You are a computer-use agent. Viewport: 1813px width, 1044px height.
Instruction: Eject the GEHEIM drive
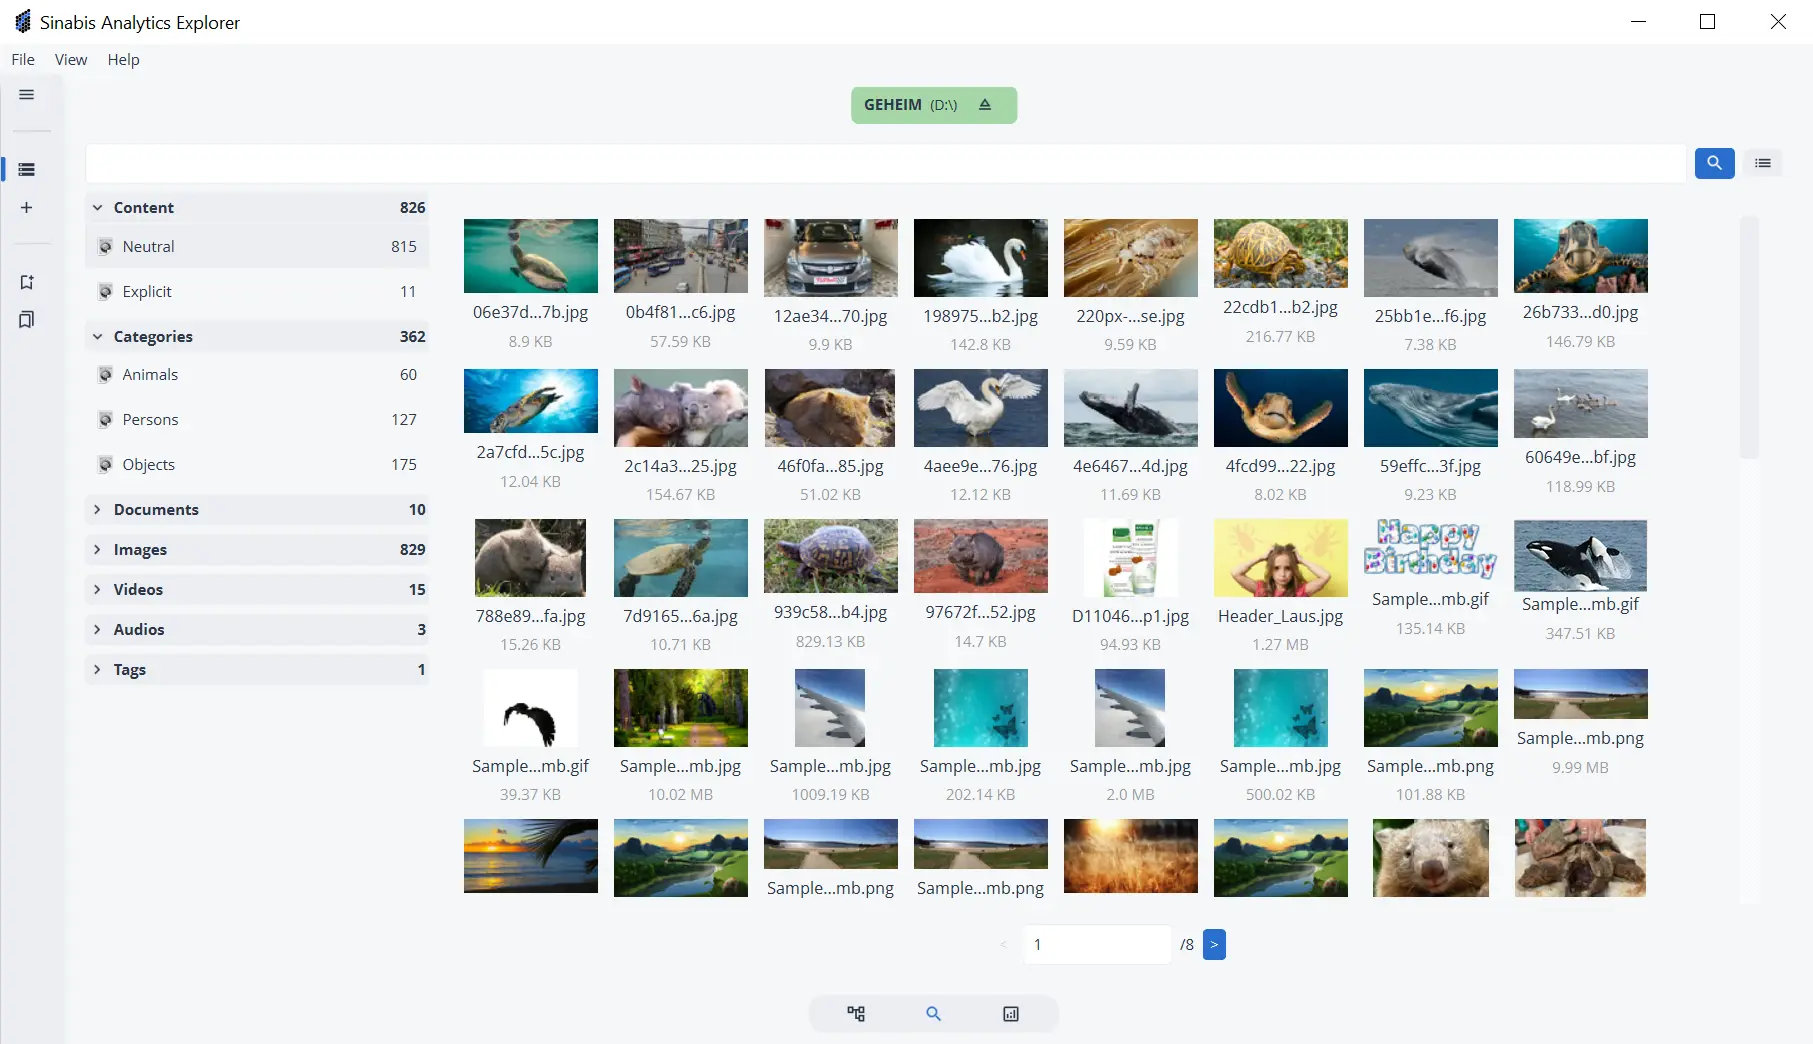tap(985, 104)
